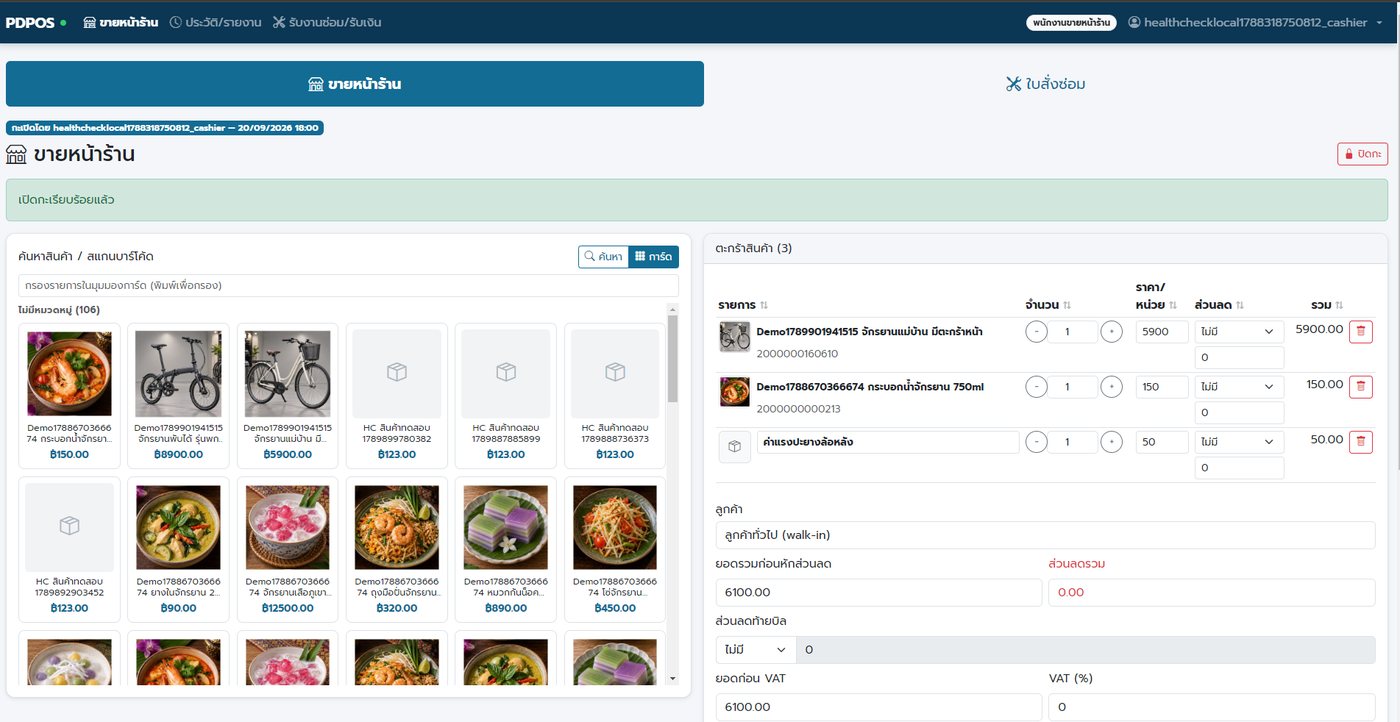Click box placeholder icon beside ค่าแรงปะยางล้อหลัง
The height and width of the screenshot is (722, 1400).
tap(735, 447)
